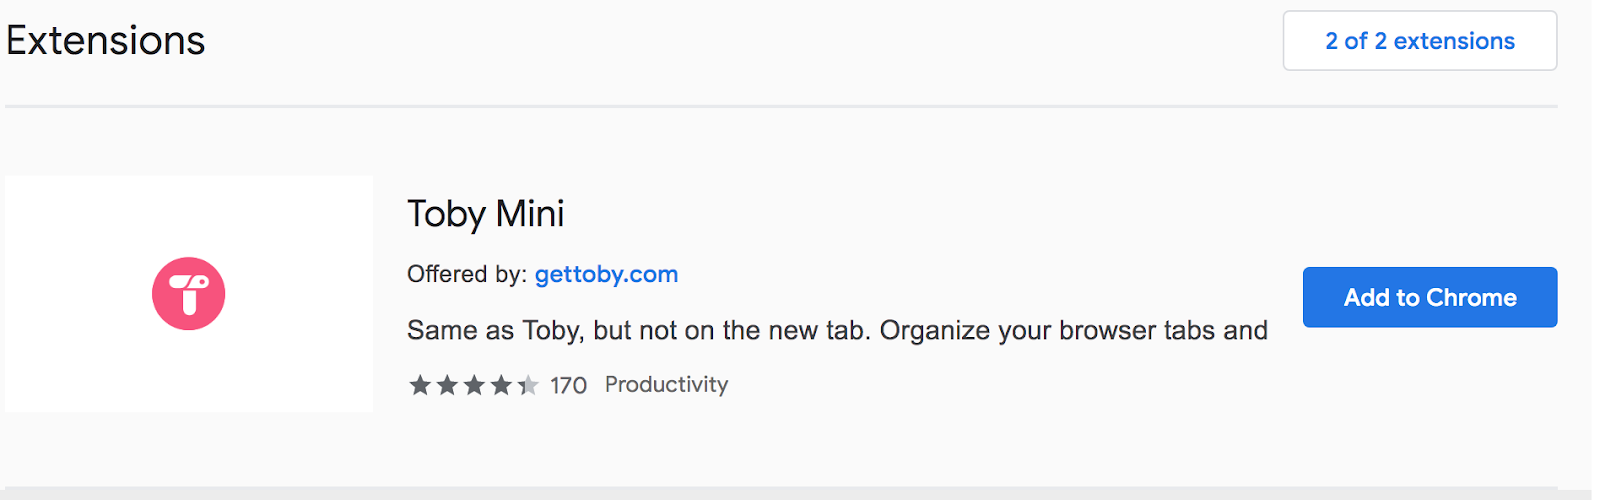Screen dimensions: 1600x500
Task: Click the gray bar below the listing
Action: point(796,493)
